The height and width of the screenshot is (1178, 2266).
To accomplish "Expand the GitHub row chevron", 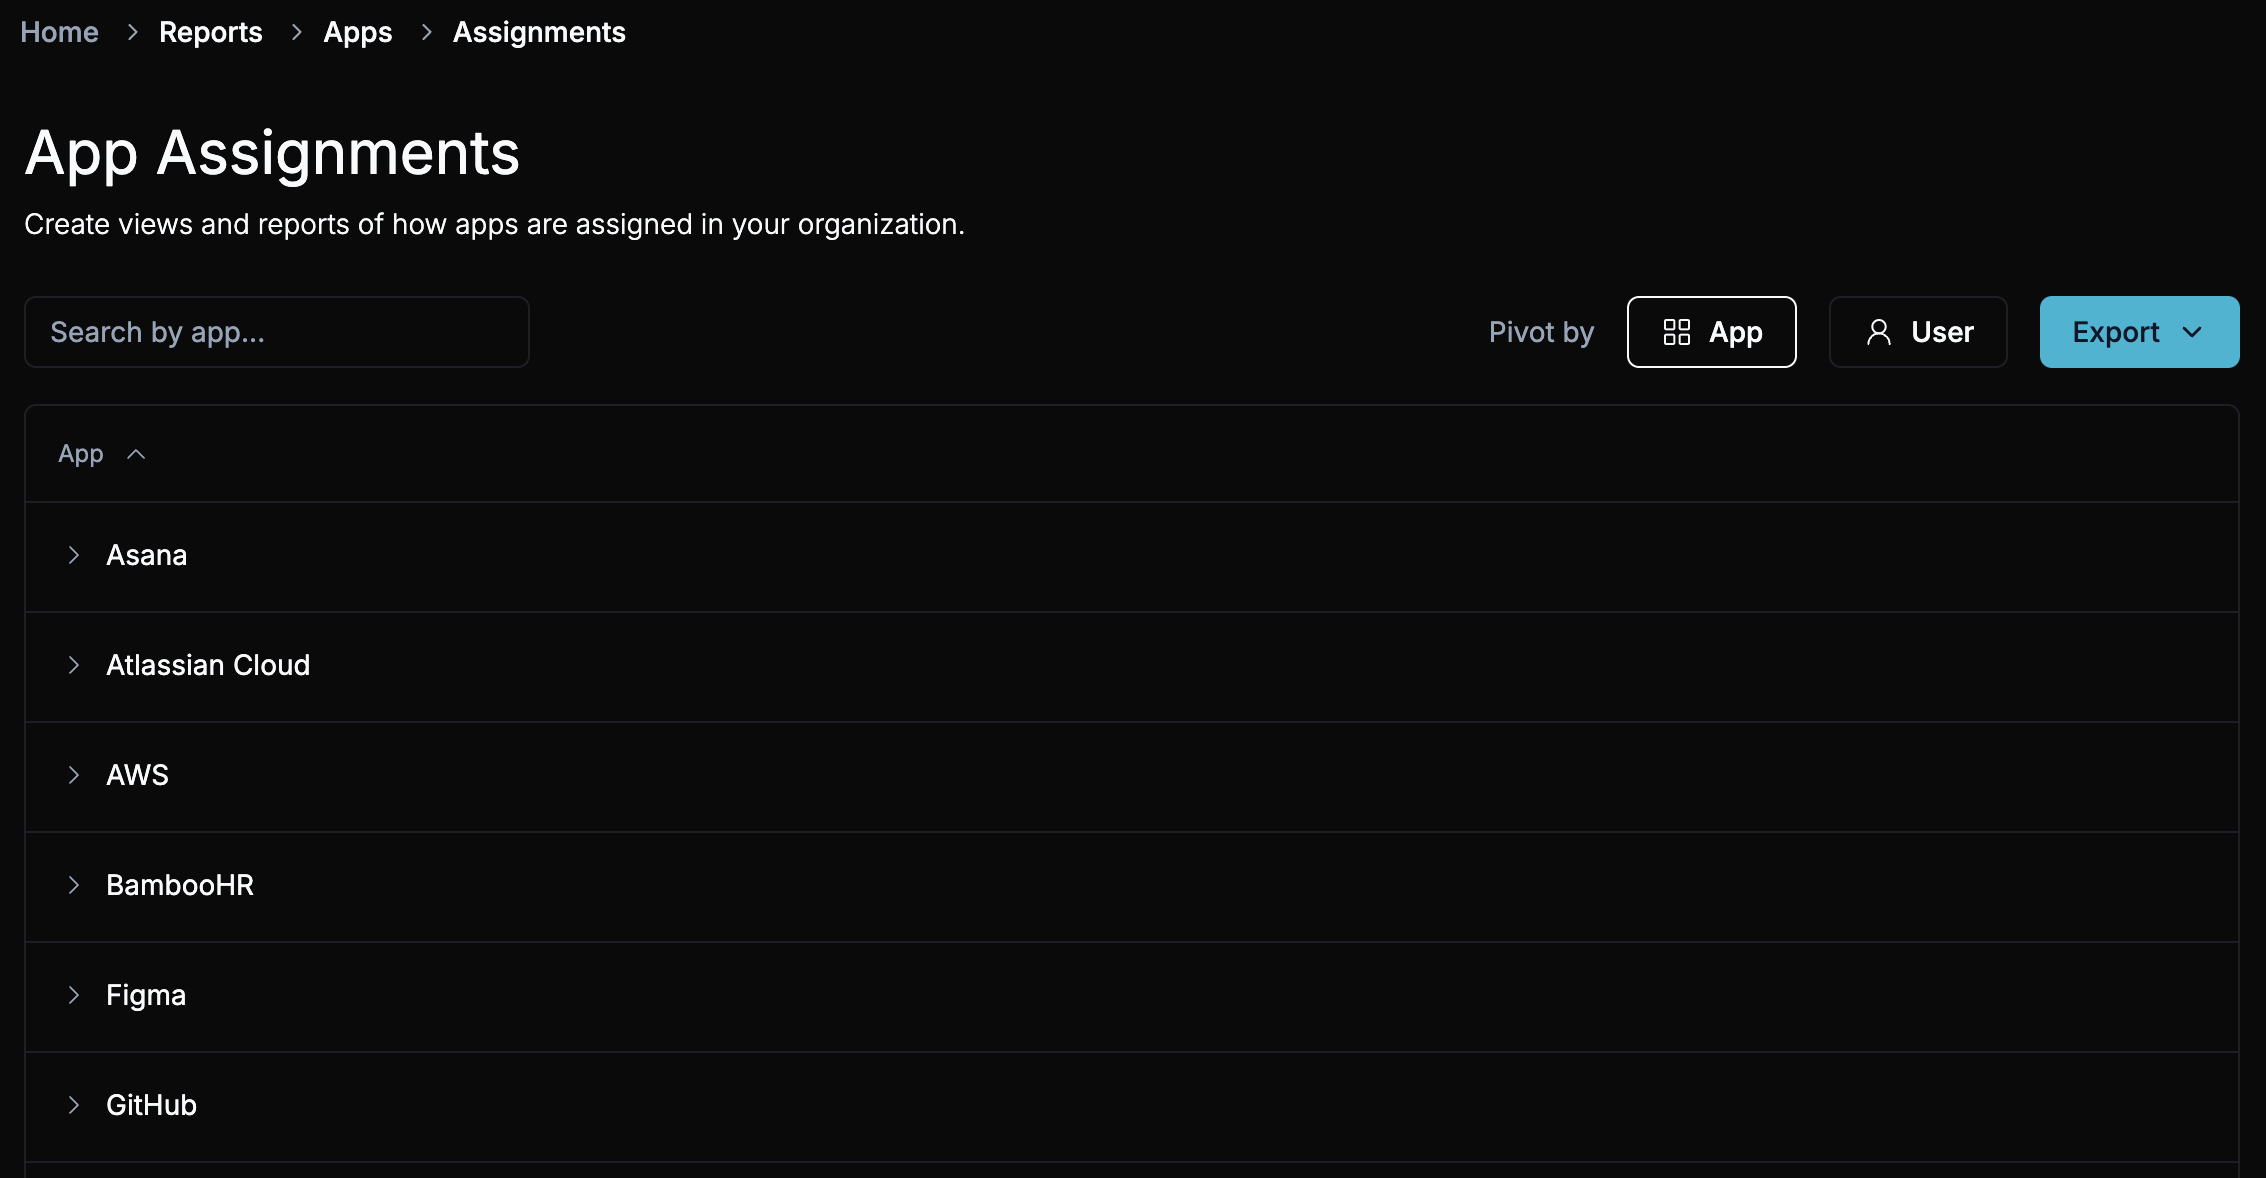I will click(74, 1105).
